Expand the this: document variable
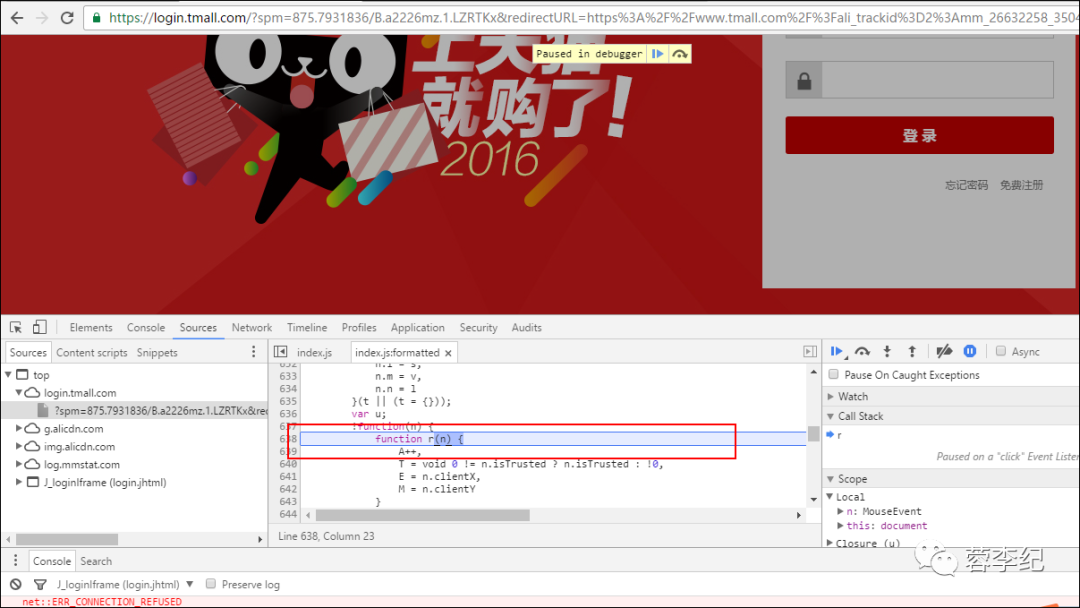The image size is (1080, 608). (x=840, y=525)
